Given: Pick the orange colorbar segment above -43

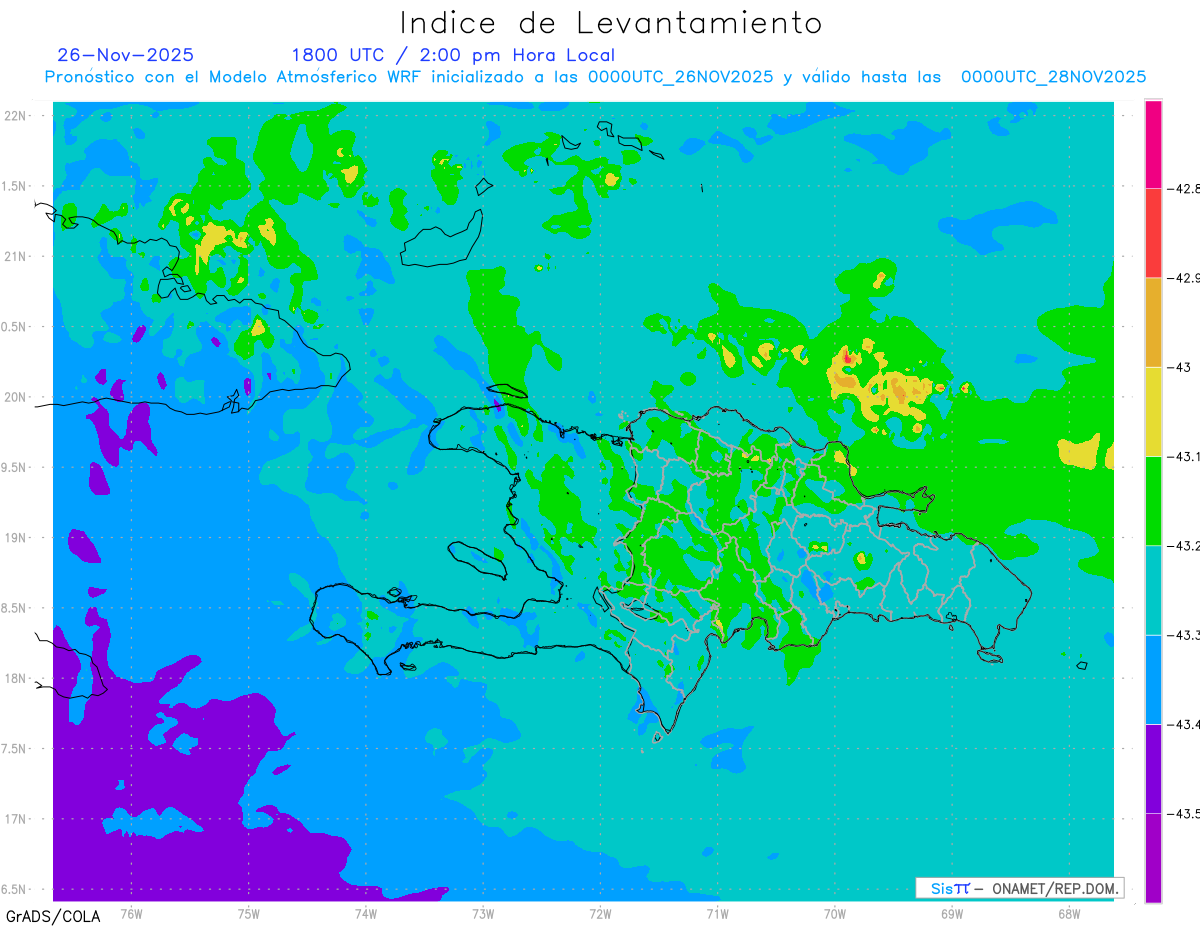Looking at the screenshot, I should click(x=1153, y=322).
